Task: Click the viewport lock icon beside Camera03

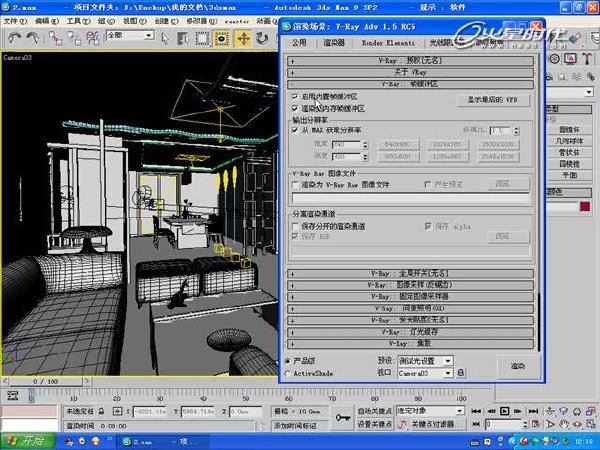Action: pyautogui.click(x=461, y=372)
